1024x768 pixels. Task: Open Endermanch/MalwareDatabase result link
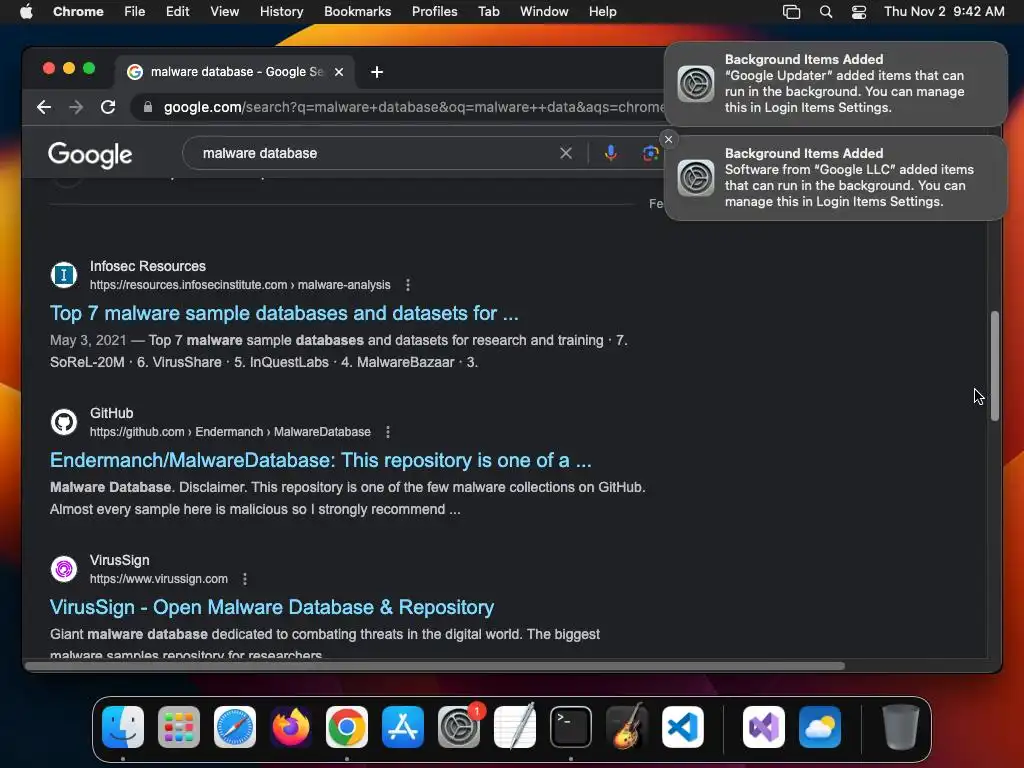[x=321, y=460]
